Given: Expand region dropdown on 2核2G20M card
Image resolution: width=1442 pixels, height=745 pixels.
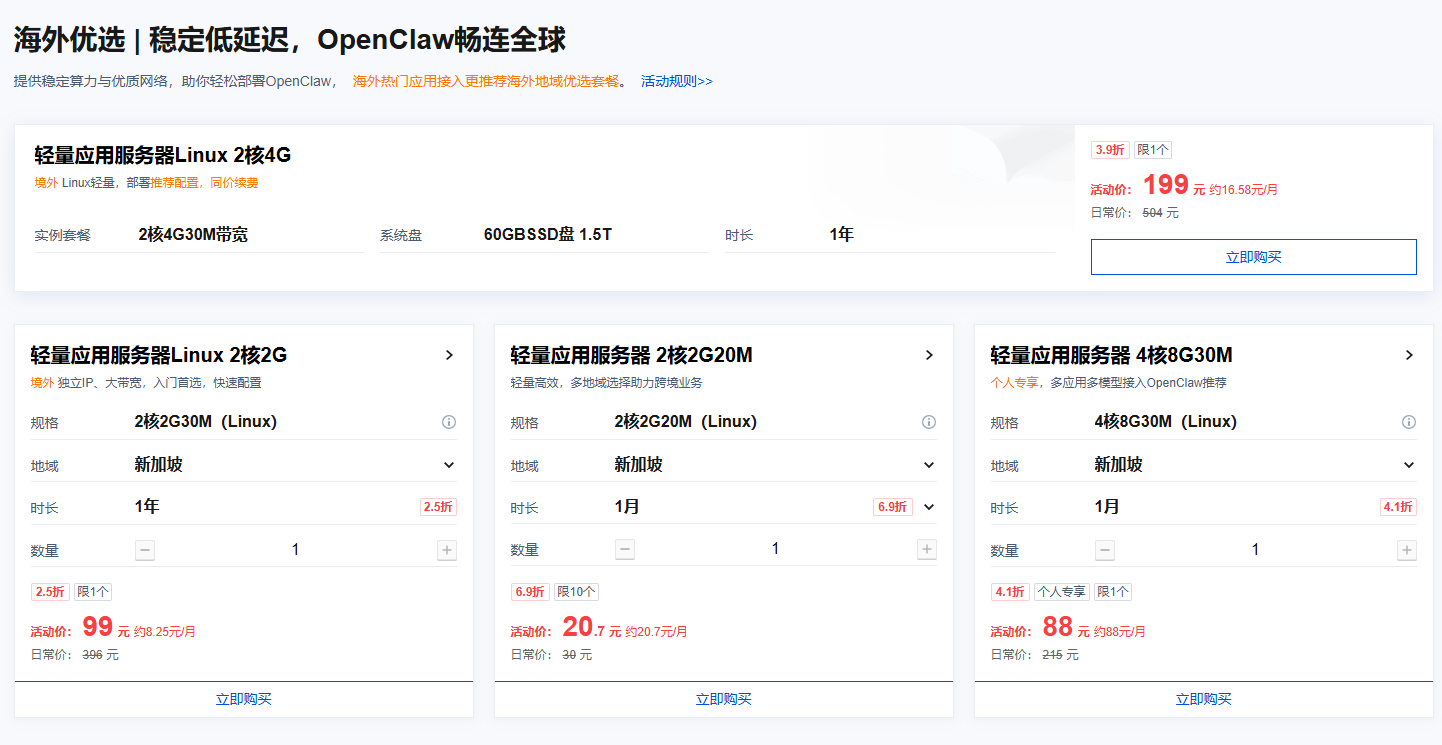Looking at the screenshot, I should [x=929, y=465].
